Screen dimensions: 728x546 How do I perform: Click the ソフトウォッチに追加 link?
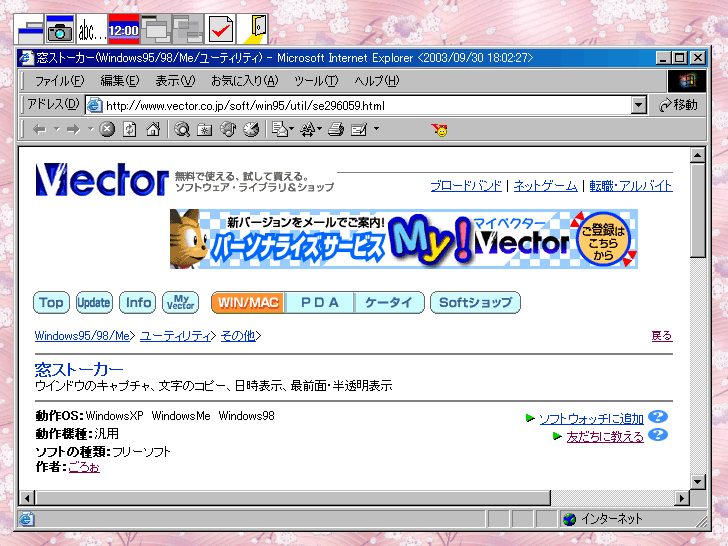pyautogui.click(x=591, y=419)
